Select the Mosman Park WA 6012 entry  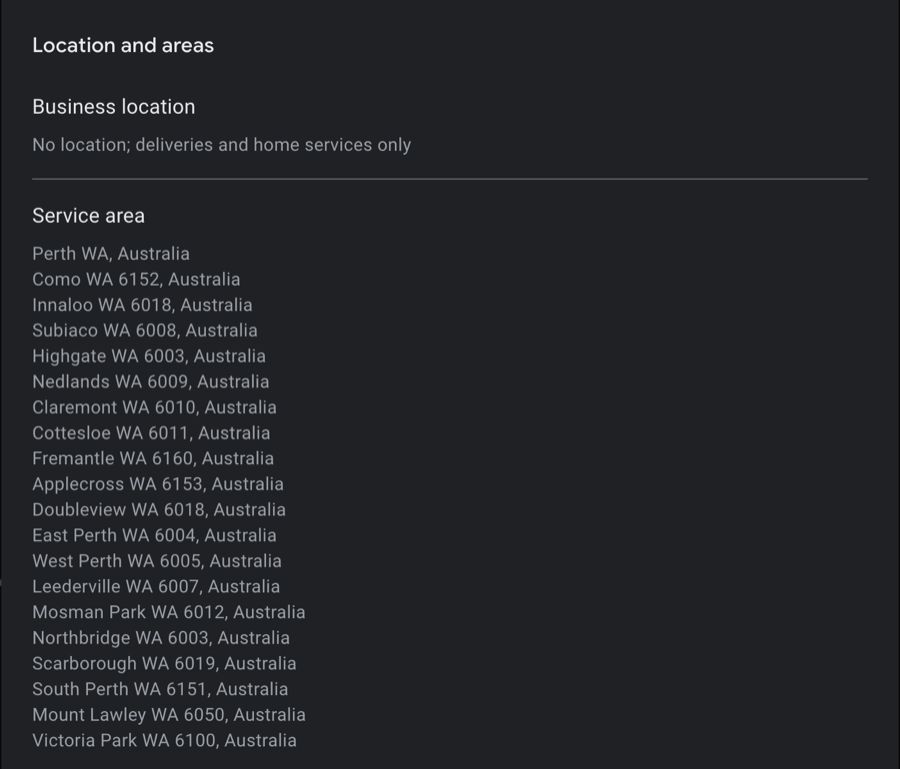pos(169,612)
